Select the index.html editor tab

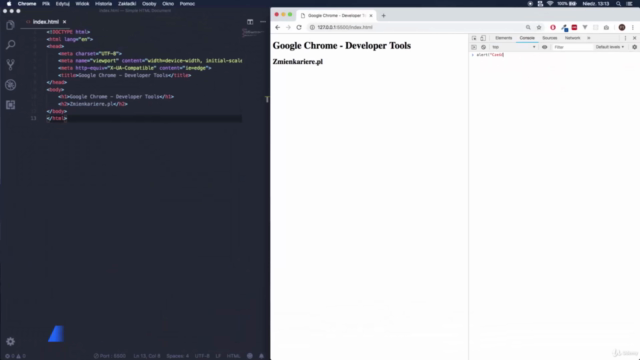point(46,22)
